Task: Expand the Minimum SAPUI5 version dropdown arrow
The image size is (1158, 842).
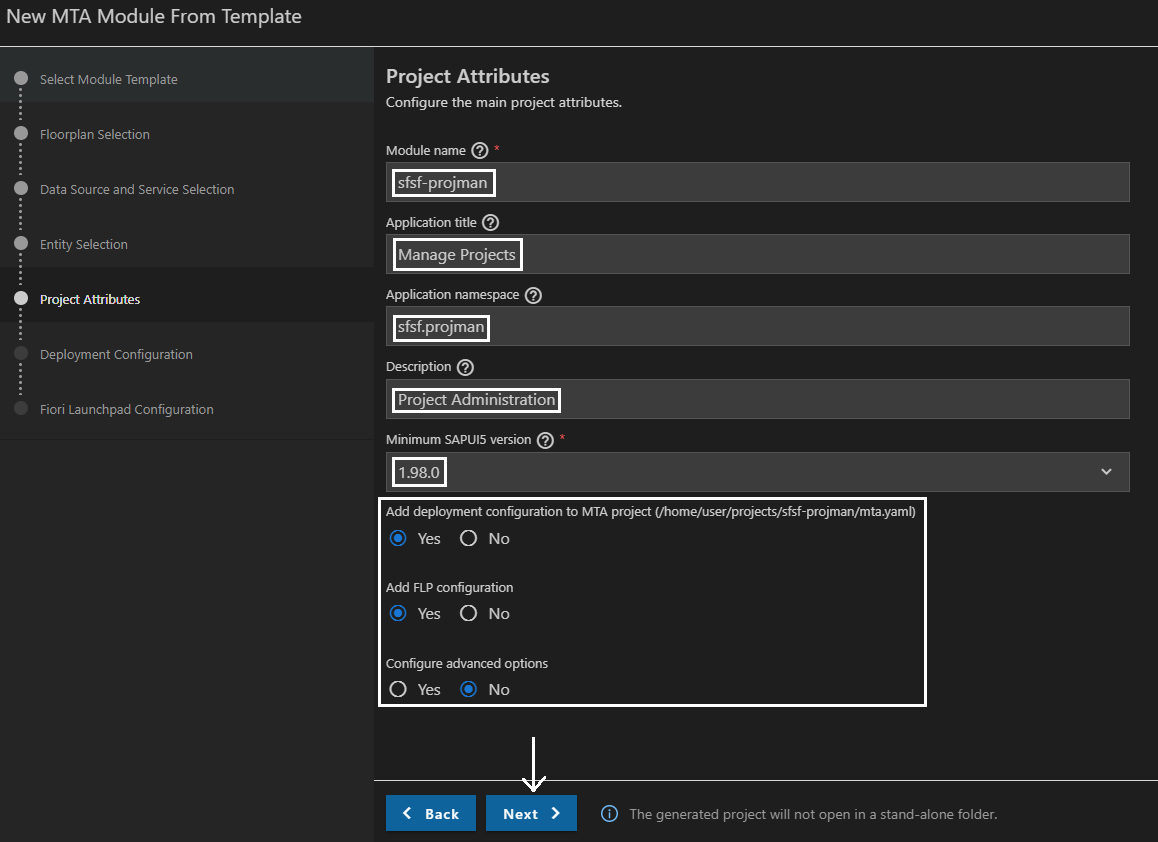Action: (1106, 472)
